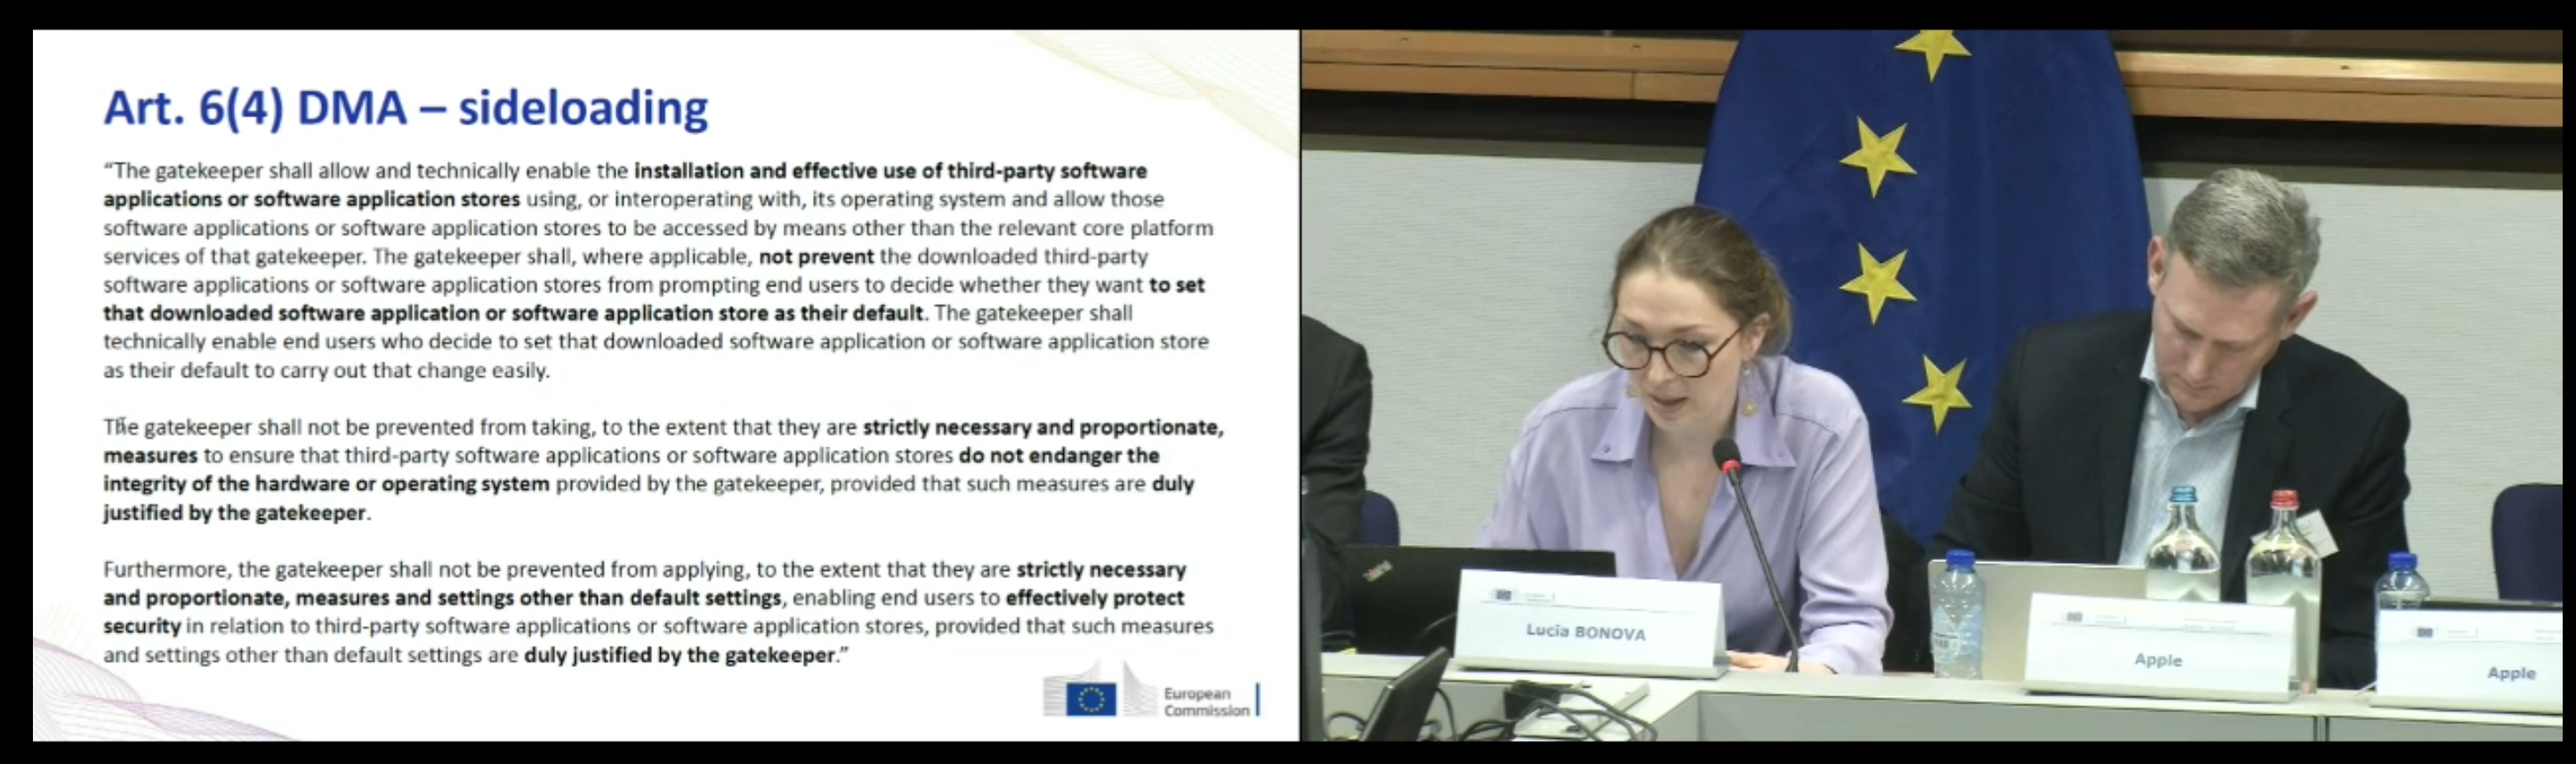Click the European Commission flag logo on slide
The height and width of the screenshot is (764, 2576).
(1090, 698)
